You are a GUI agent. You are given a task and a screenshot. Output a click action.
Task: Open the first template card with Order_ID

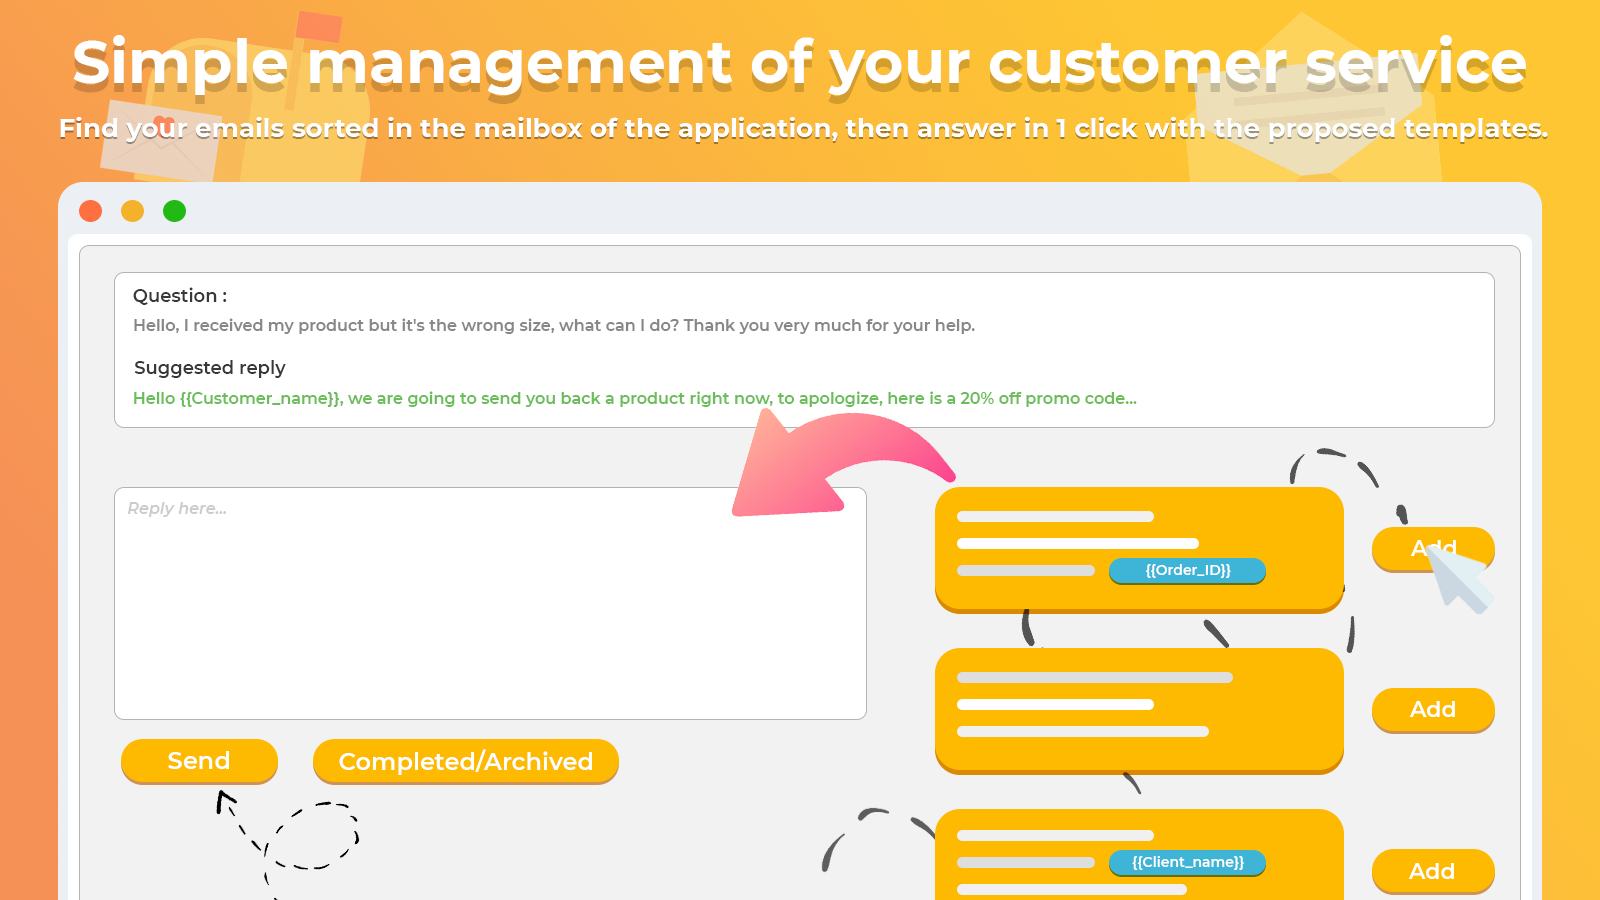1139,550
